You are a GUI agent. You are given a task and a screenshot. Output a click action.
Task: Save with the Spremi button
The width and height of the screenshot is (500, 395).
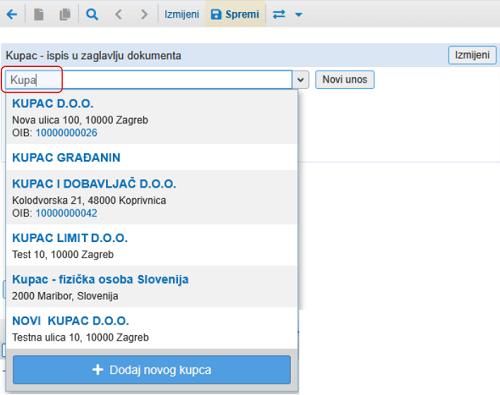pos(235,14)
